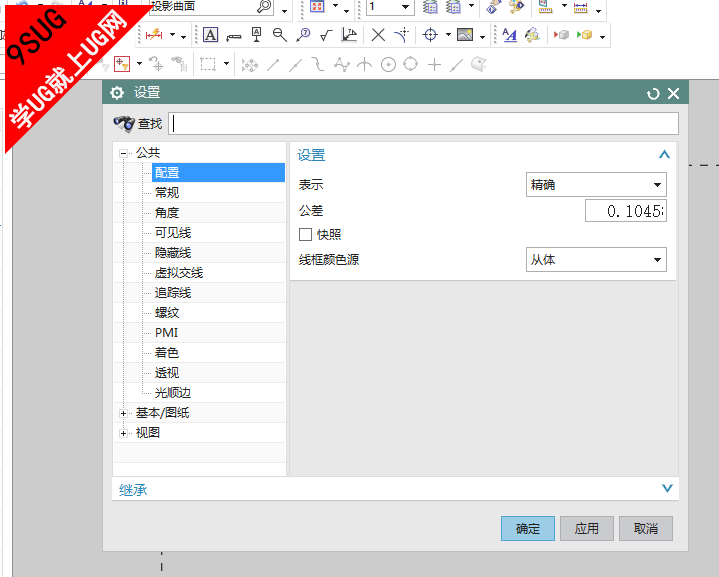
Task: Select the snap Quadrant Point icon
Action: pyautogui.click(x=411, y=64)
